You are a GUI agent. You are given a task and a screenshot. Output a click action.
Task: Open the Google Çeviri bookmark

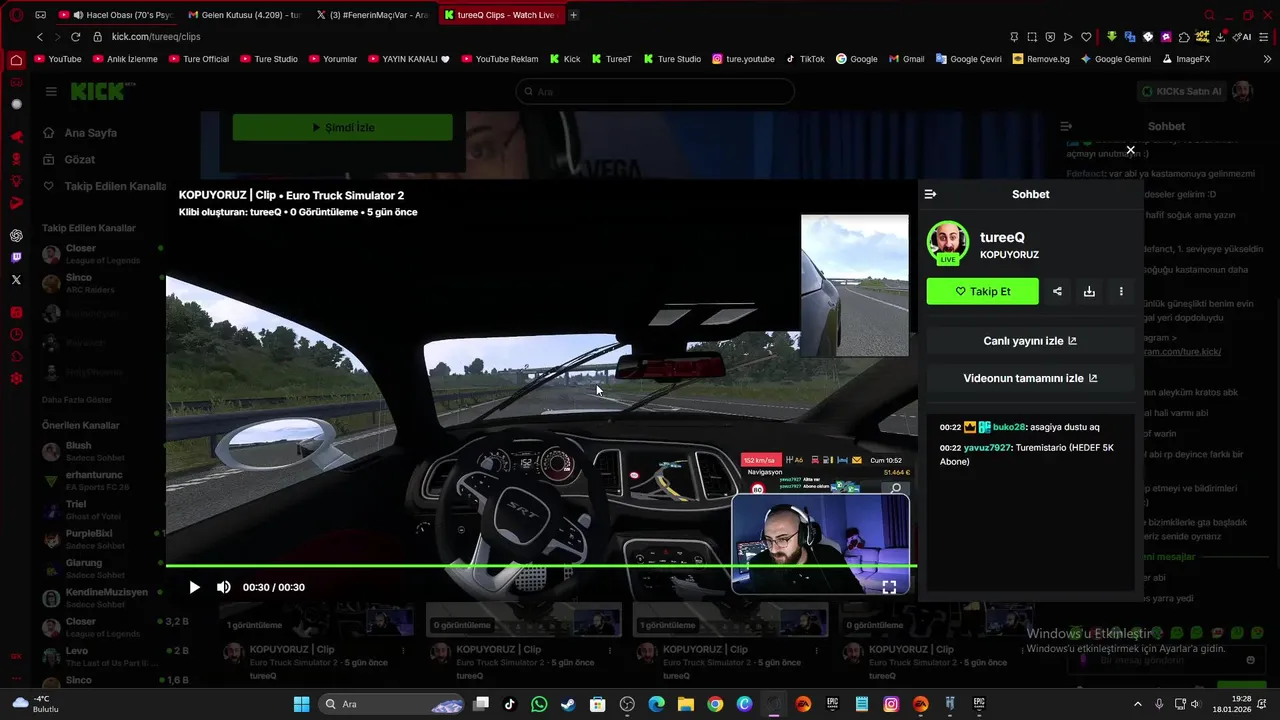coord(968,59)
